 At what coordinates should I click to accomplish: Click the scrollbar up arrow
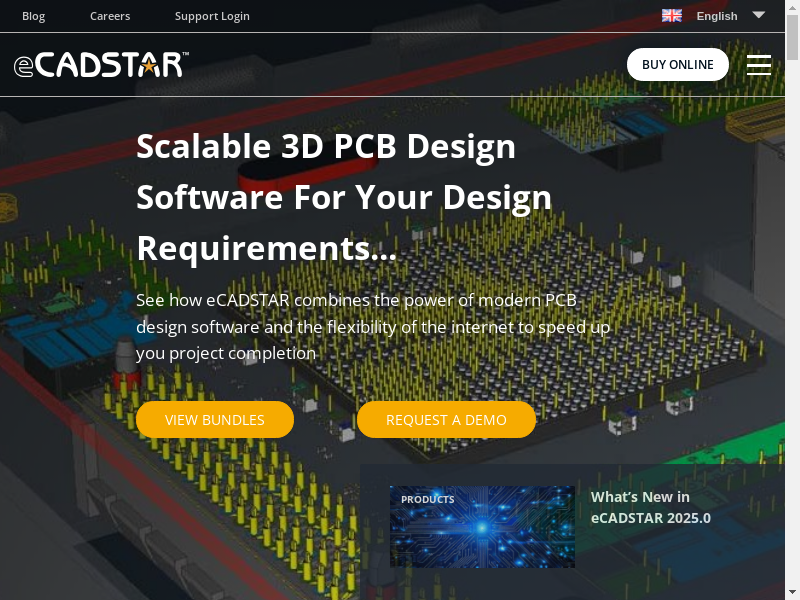(793, 7)
